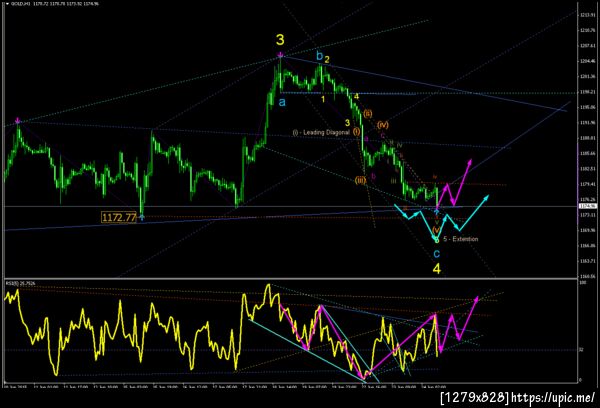The width and height of the screenshot is (600, 408).
Task: Click the RSI(5) indicator label
Action: [x=20, y=283]
